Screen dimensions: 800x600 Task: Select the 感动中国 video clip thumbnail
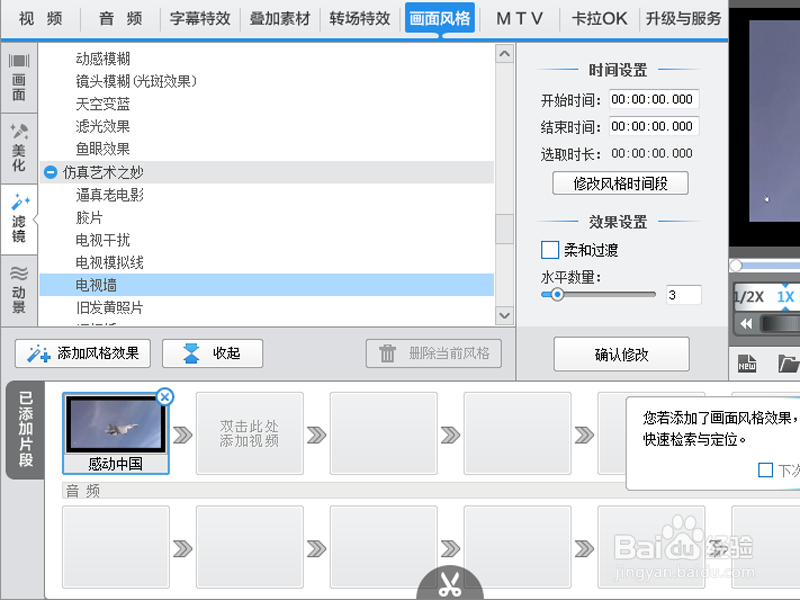116,434
